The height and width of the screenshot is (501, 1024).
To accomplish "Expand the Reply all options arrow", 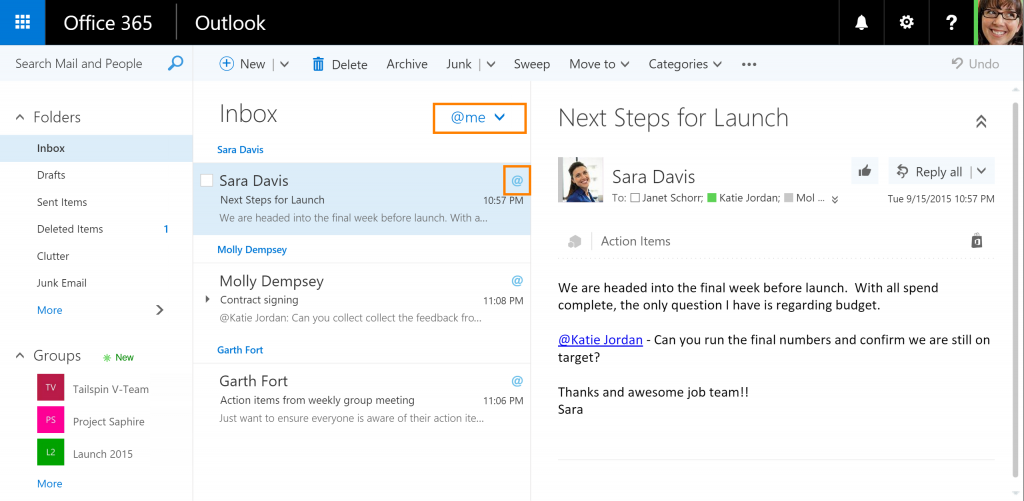I will pyautogui.click(x=981, y=171).
